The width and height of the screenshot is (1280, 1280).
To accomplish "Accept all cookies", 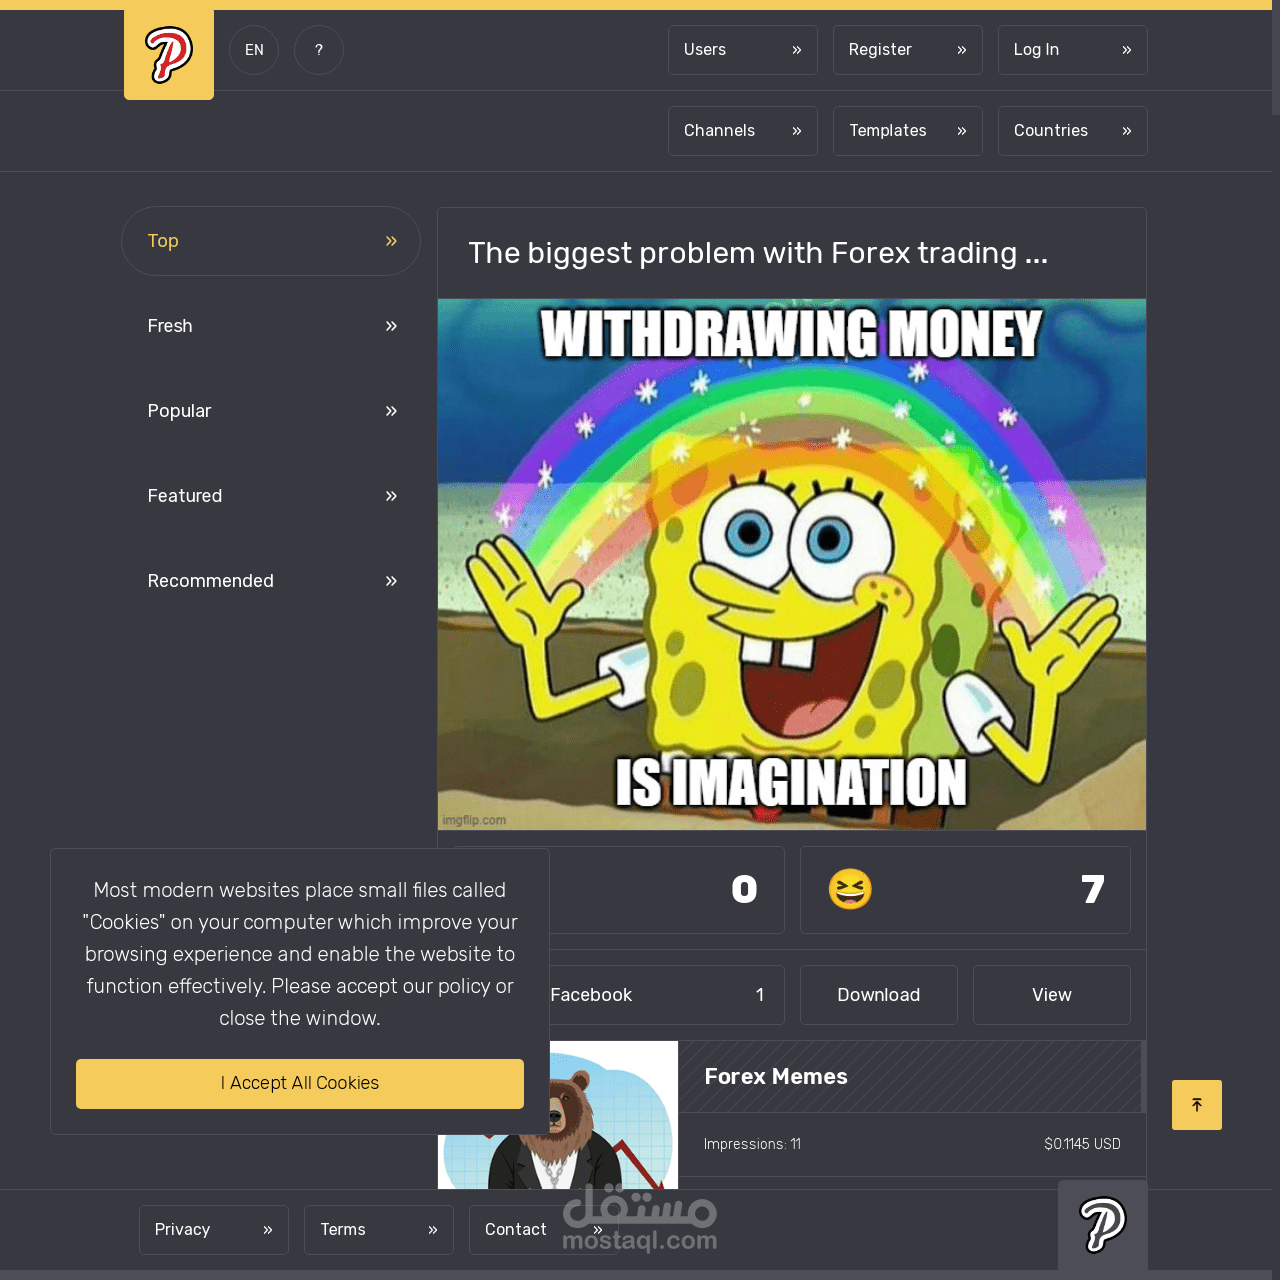I will point(300,1084).
